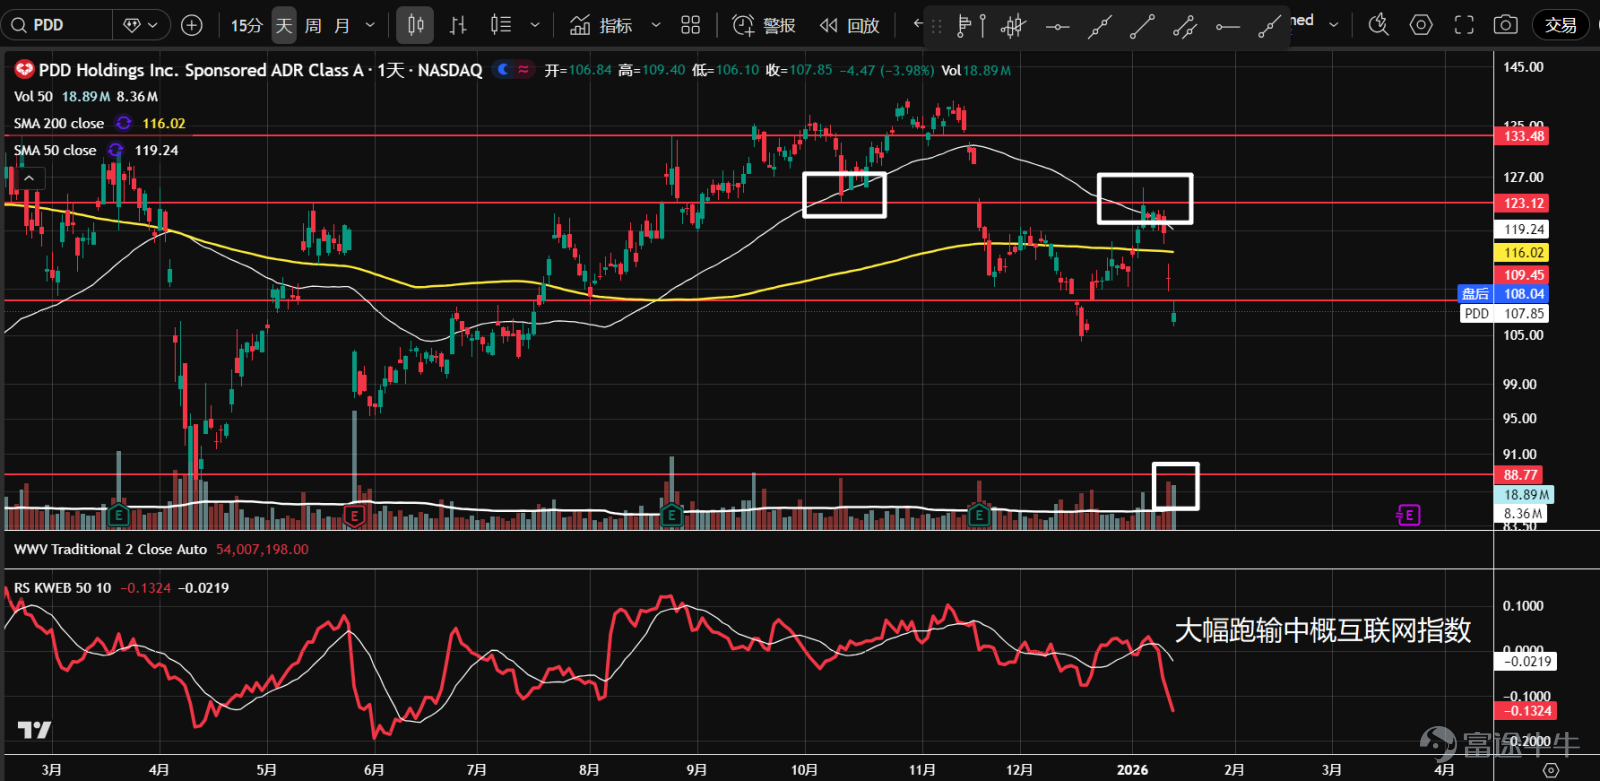Select the horizontal line drawing tool
Image resolution: width=1600 pixels, height=781 pixels.
[x=1057, y=27]
